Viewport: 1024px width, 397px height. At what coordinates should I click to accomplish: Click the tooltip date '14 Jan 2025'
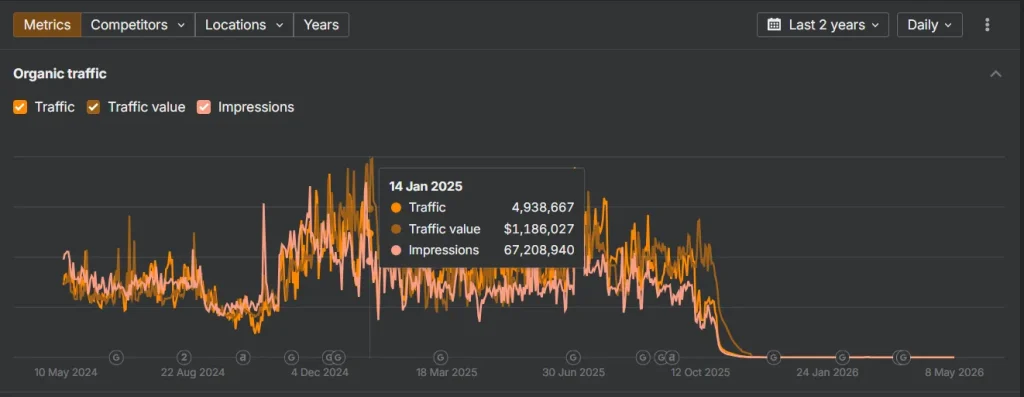point(426,186)
